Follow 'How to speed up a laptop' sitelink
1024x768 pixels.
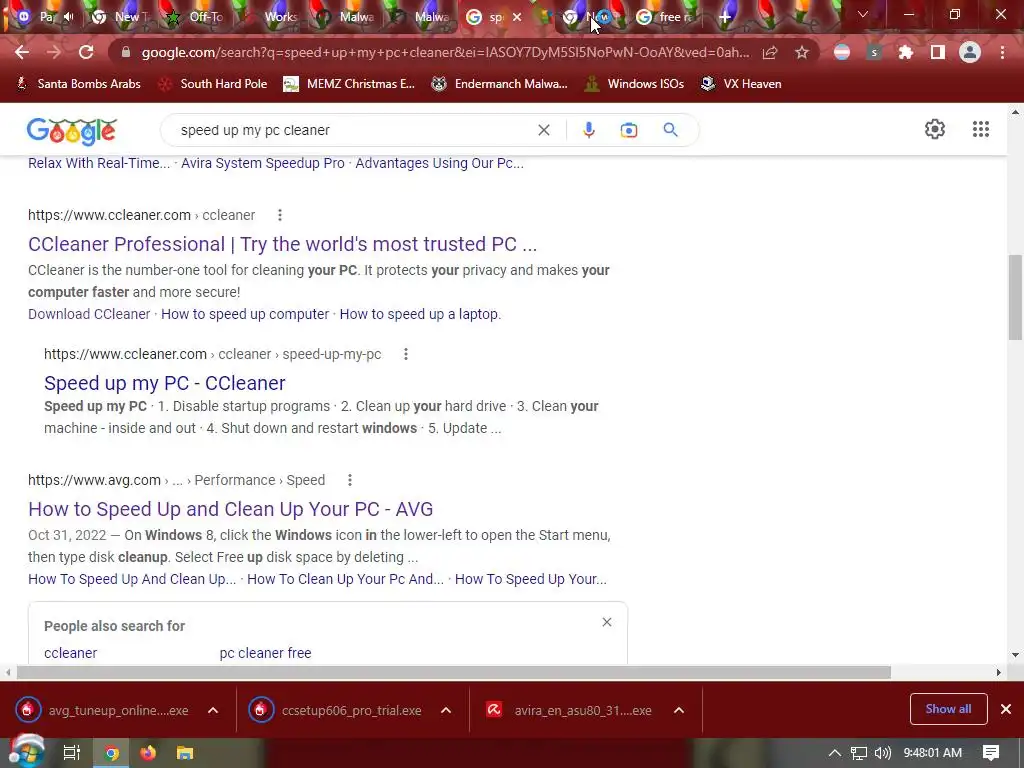(420, 314)
